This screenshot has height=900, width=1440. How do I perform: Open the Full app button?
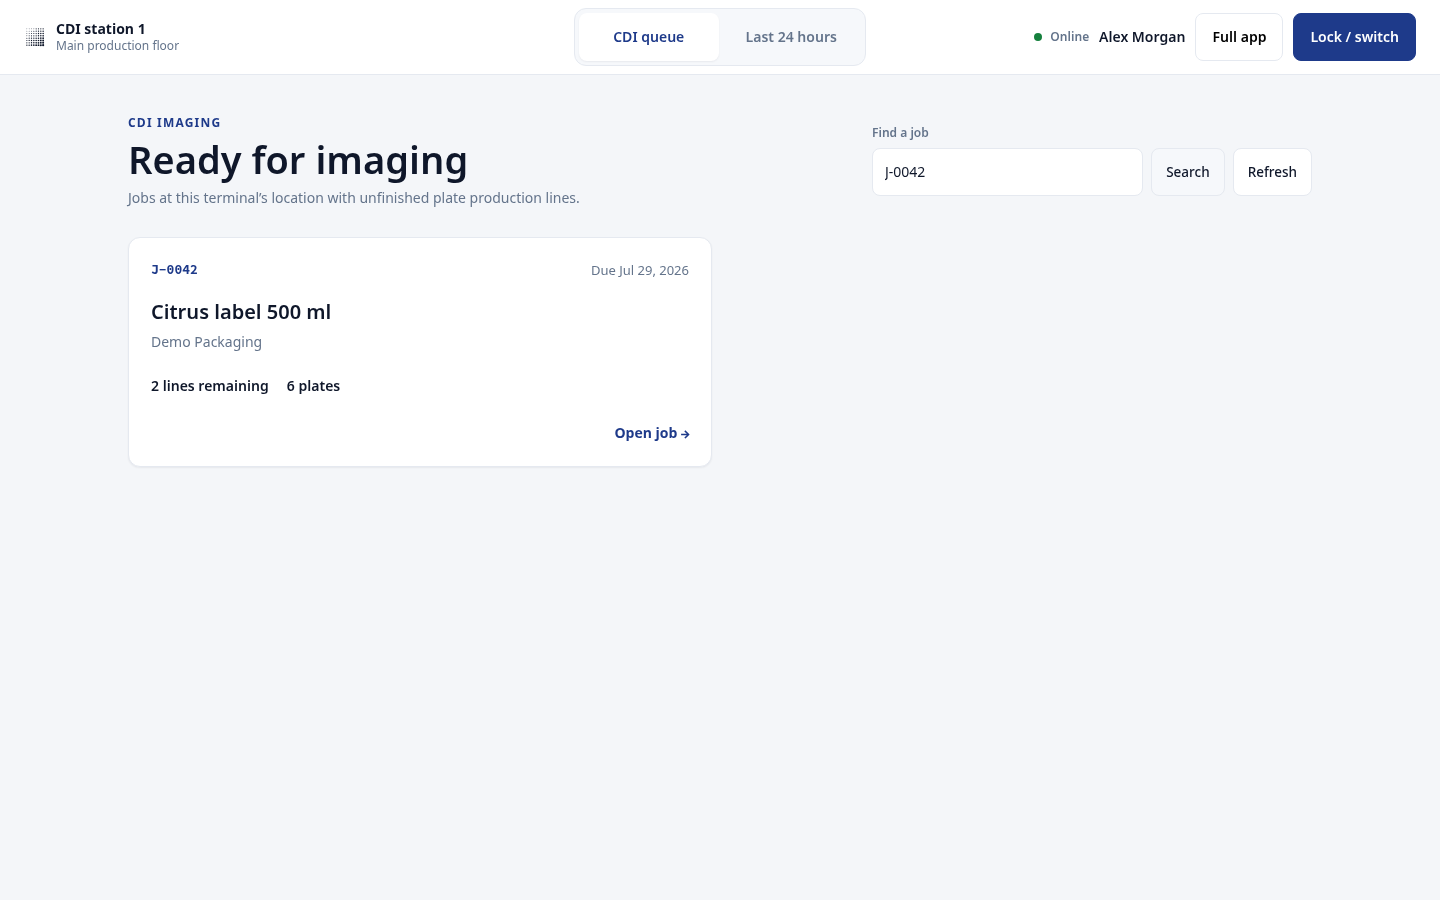(x=1239, y=37)
